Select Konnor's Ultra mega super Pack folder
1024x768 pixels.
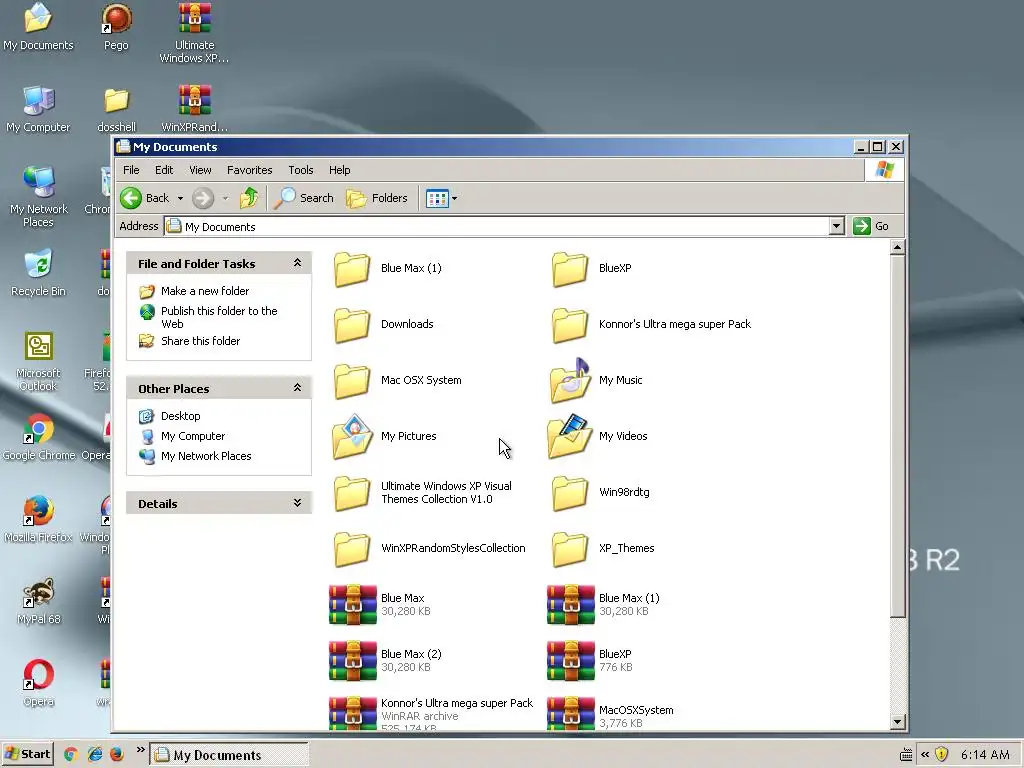570,325
